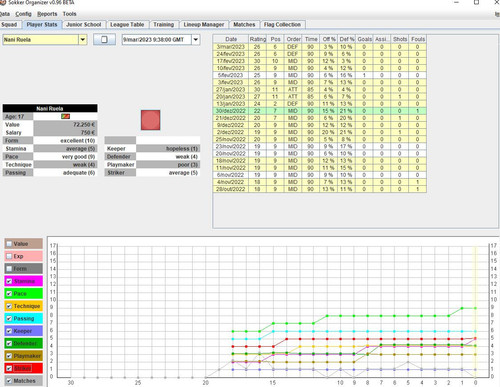
Task: Switch to the Junior School tab
Action: [x=84, y=25]
